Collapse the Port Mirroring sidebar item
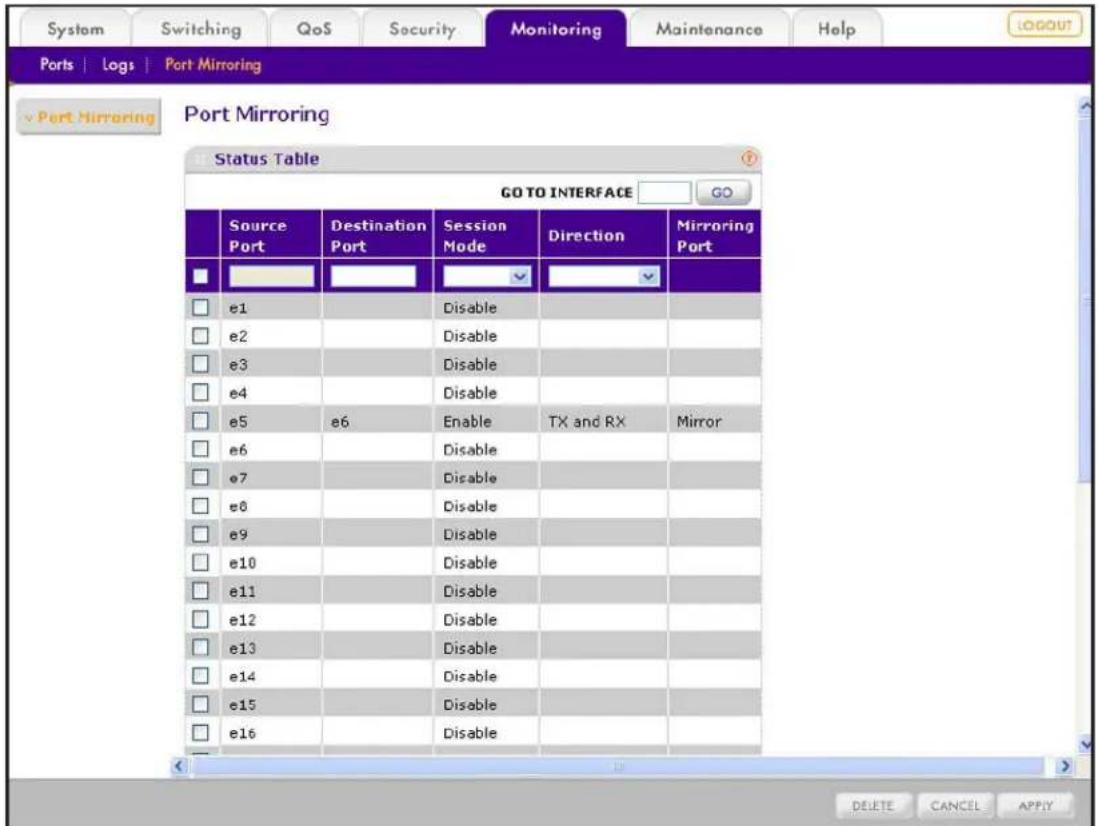The image size is (1098, 826). [89, 117]
